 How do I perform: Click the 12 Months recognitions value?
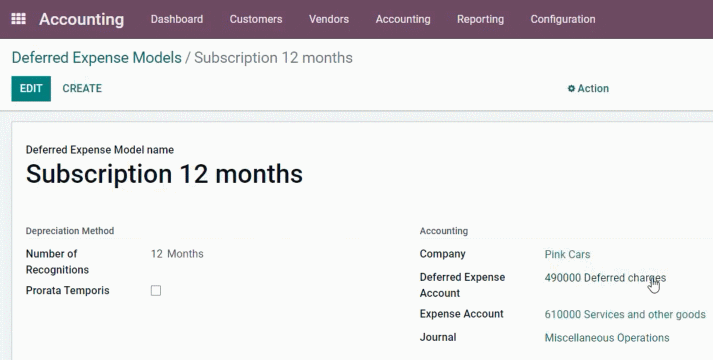pos(177,254)
